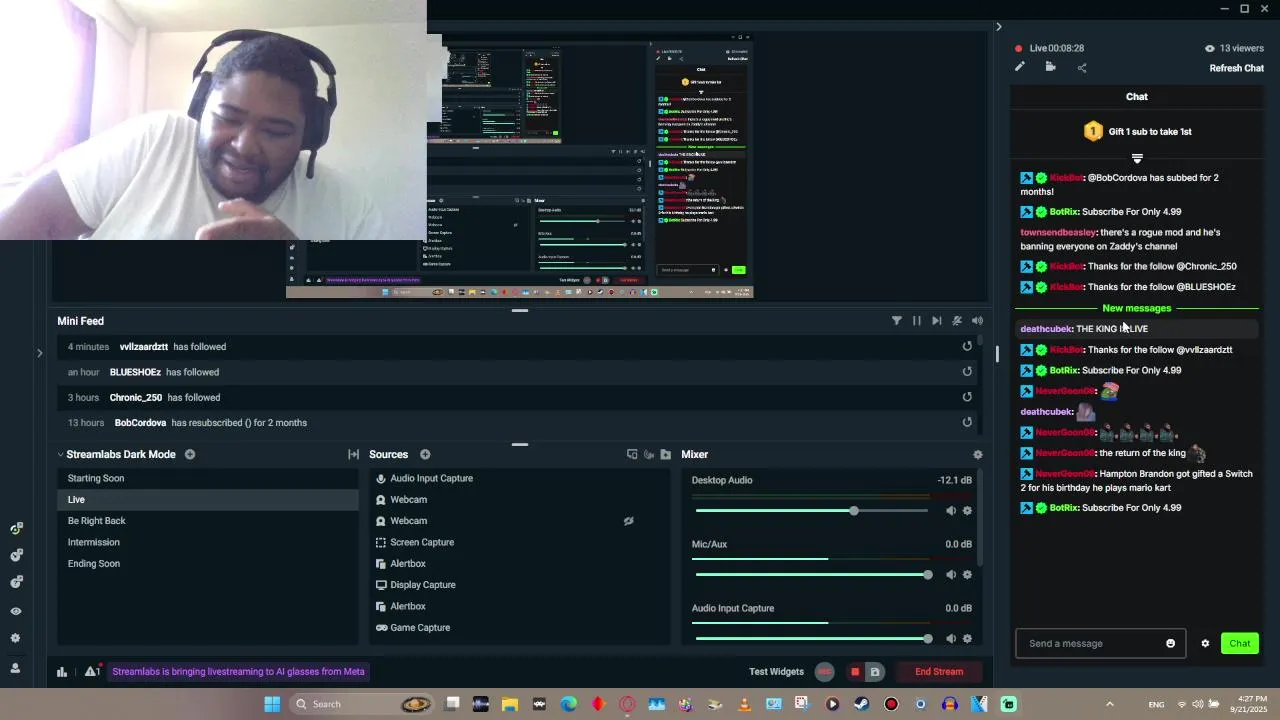Image resolution: width=1280 pixels, height=720 pixels.
Task: Click the share icon under Live timer
Action: pos(1082,68)
